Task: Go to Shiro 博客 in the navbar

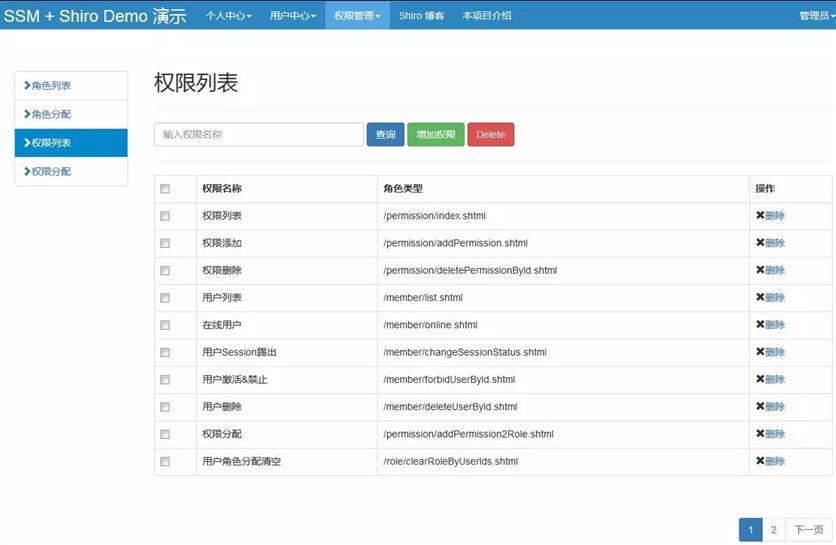Action: (x=421, y=16)
